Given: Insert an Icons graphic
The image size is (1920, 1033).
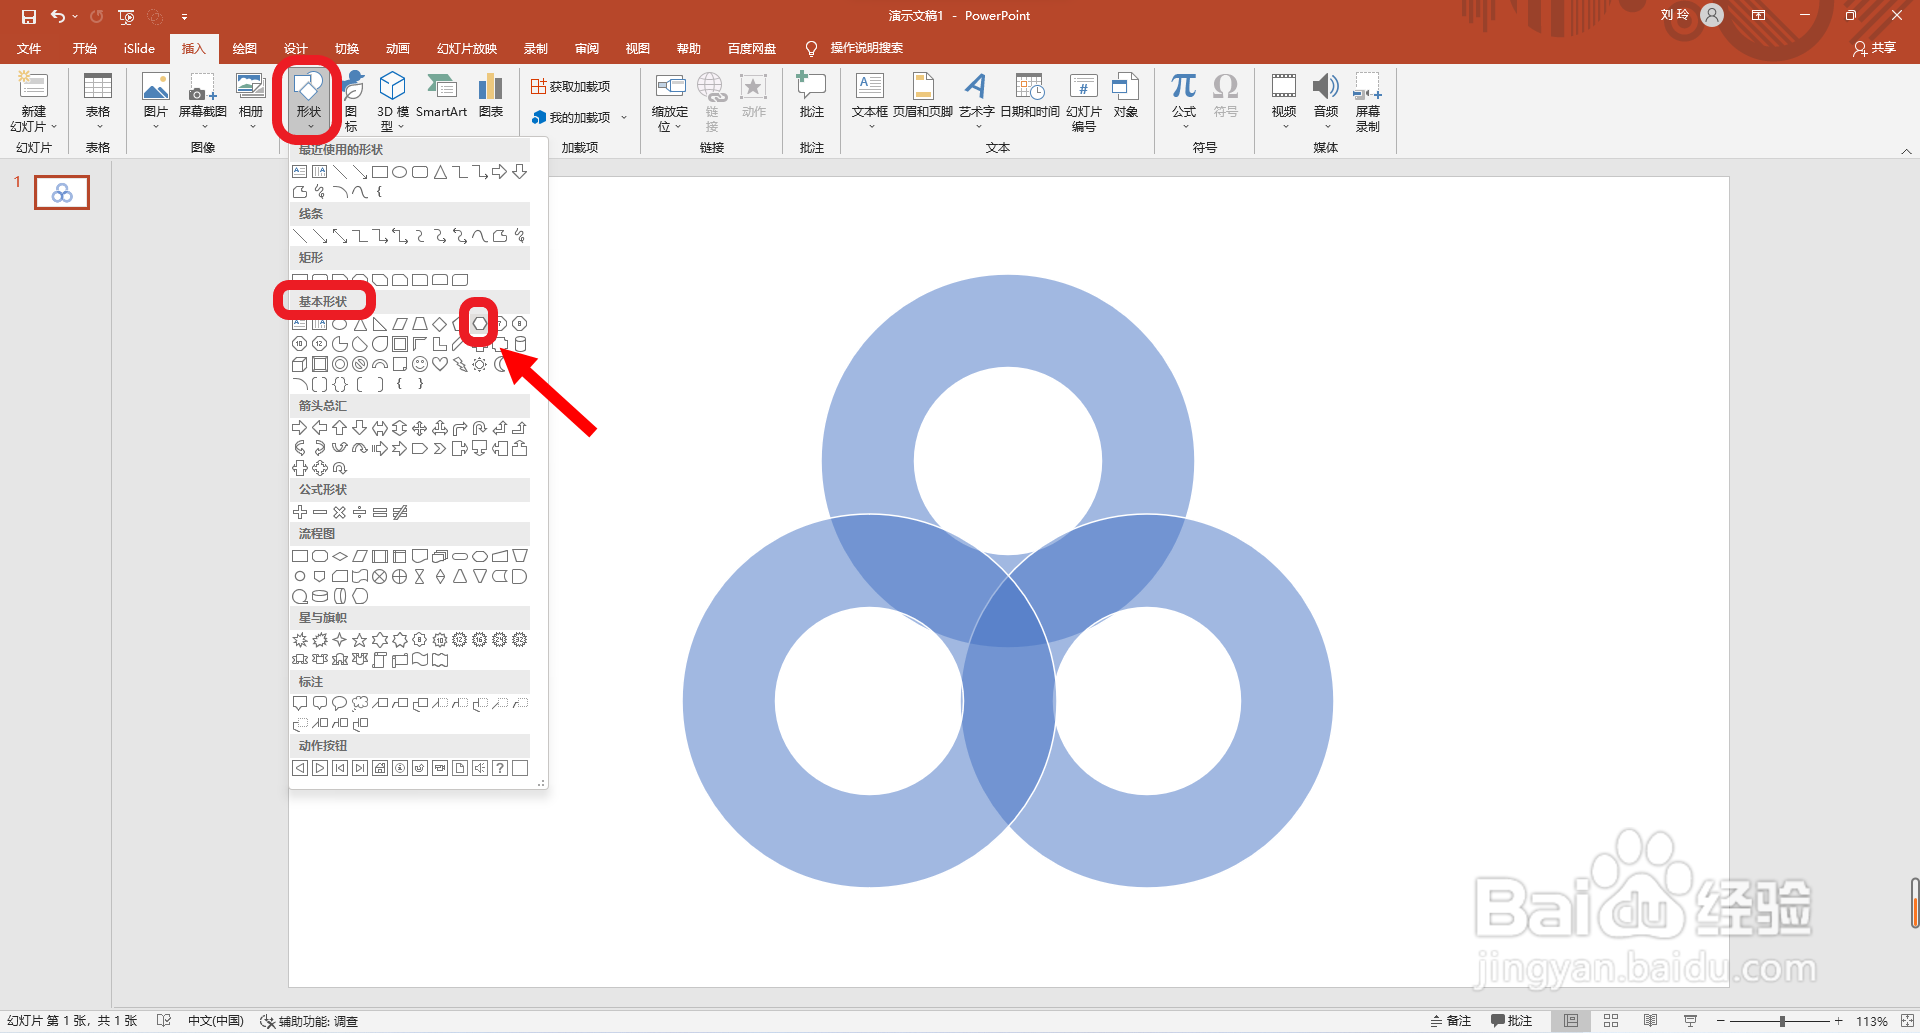Looking at the screenshot, I should pyautogui.click(x=352, y=101).
